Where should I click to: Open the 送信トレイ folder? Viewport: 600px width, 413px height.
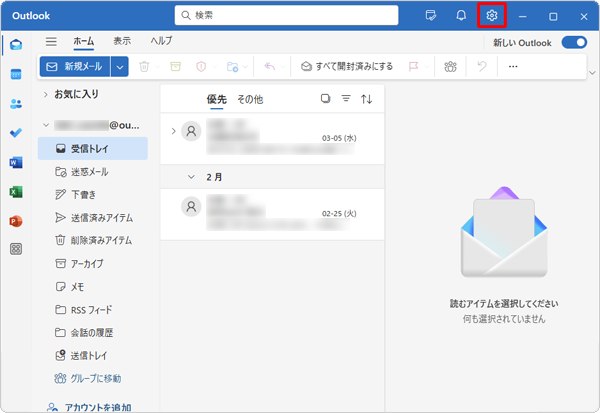[93, 356]
